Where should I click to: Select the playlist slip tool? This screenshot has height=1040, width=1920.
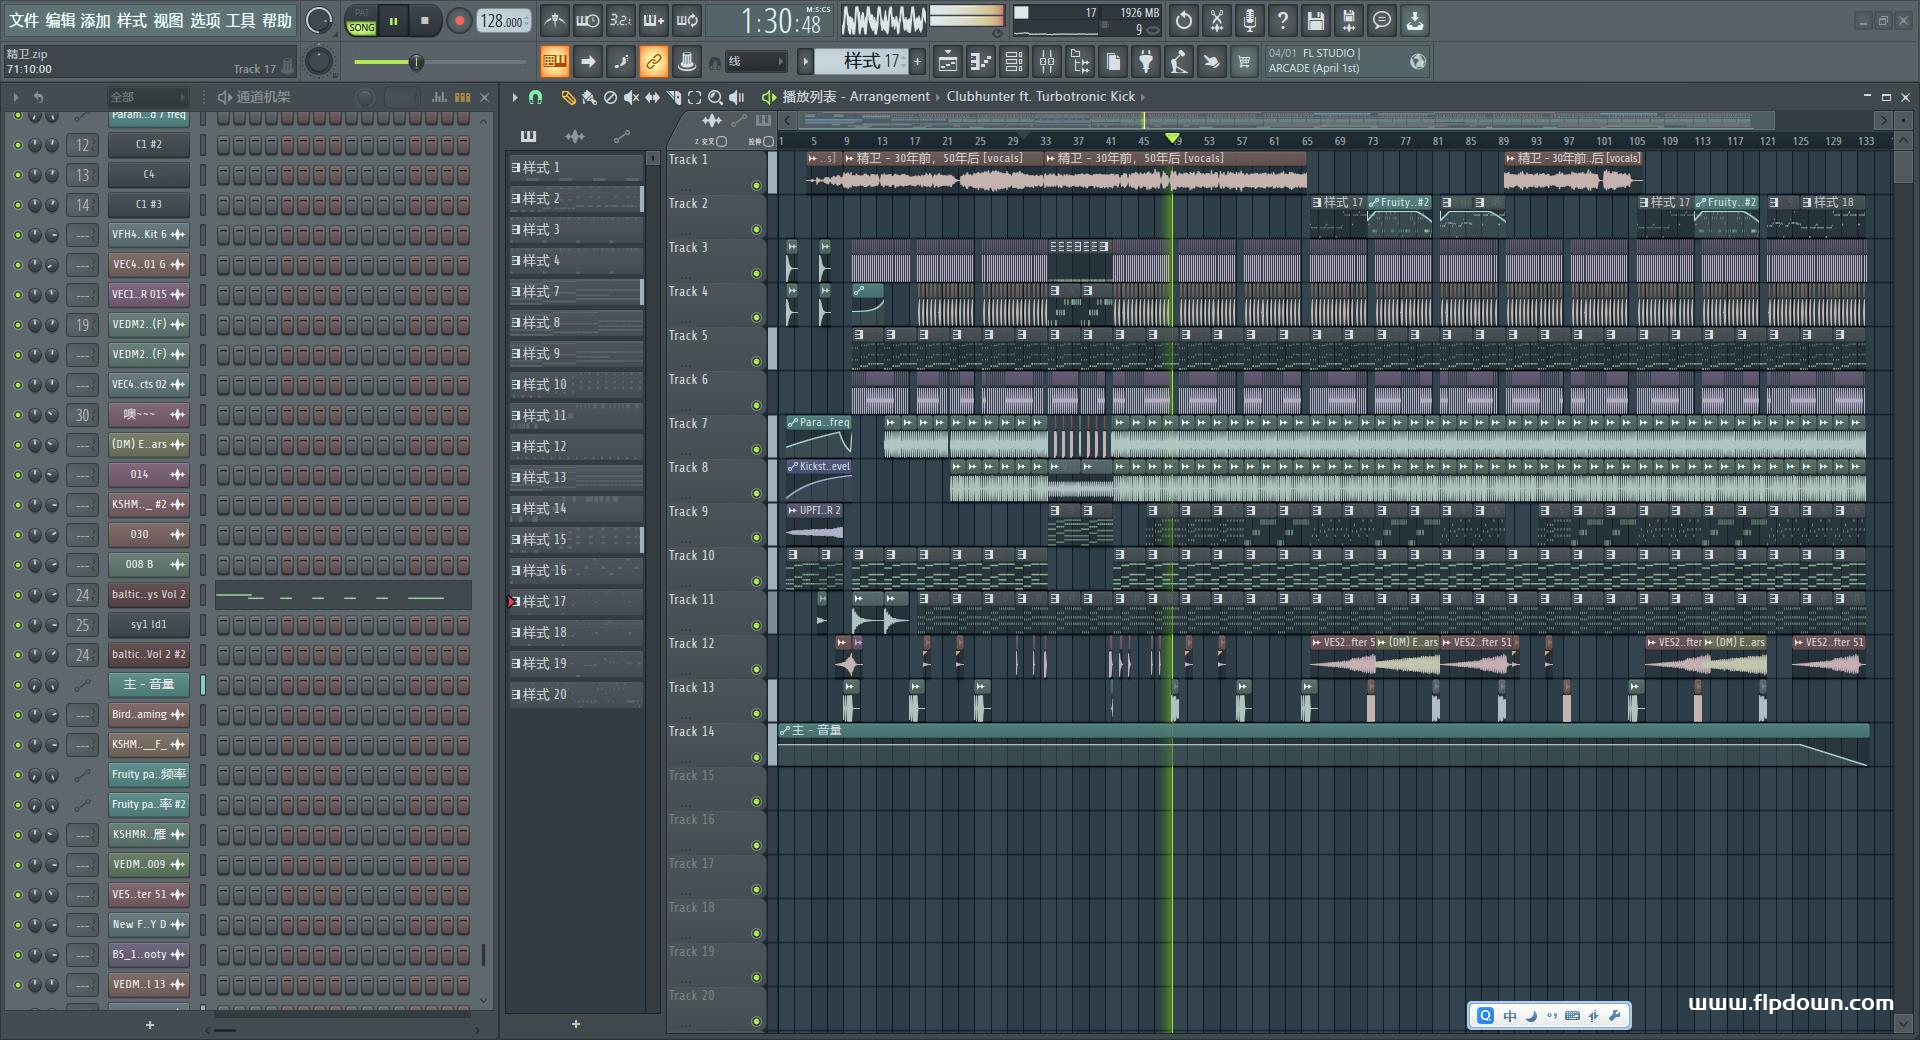[x=652, y=97]
